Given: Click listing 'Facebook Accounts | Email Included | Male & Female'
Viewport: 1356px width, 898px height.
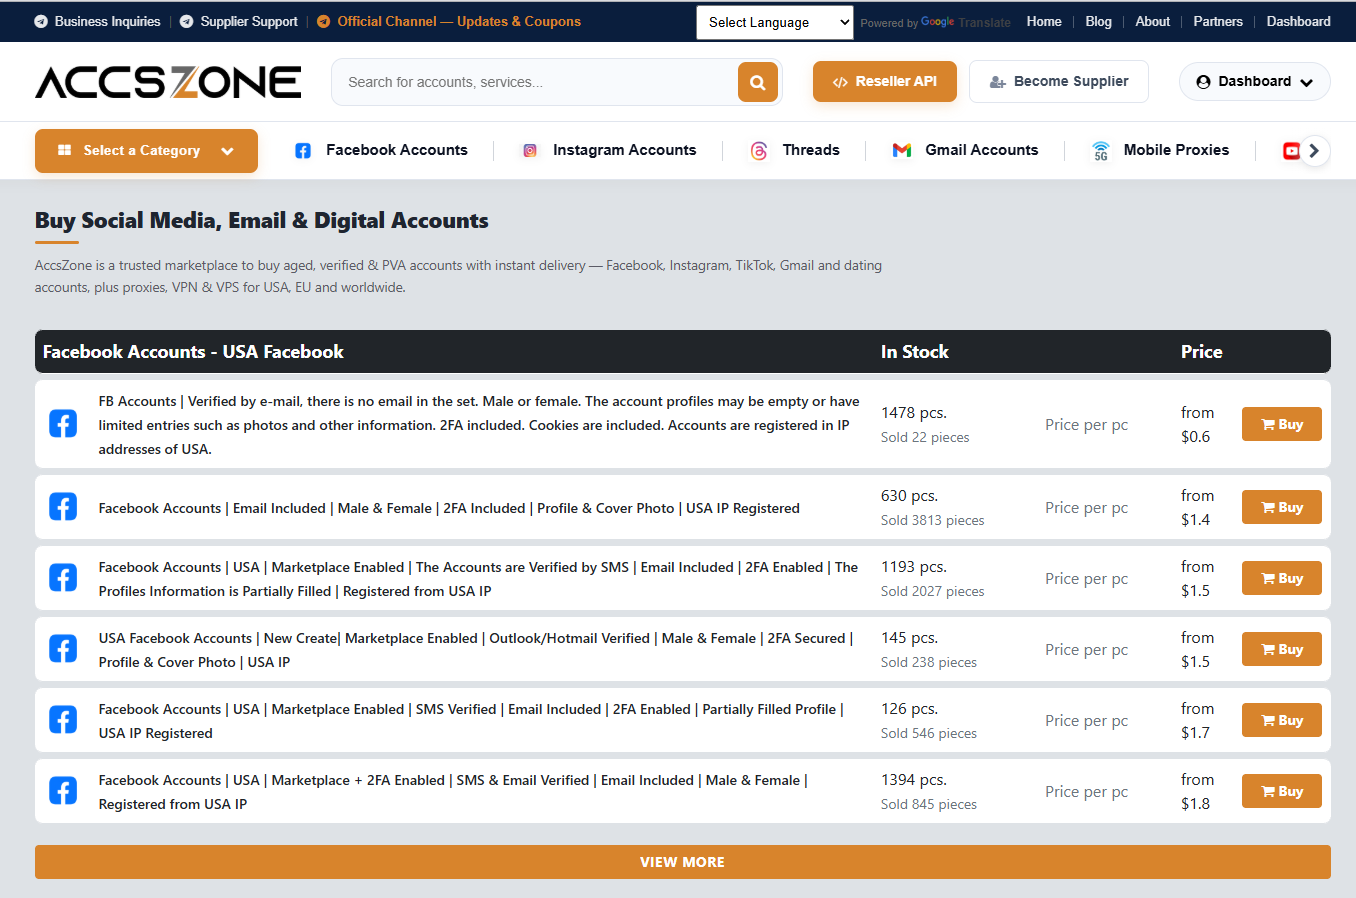Looking at the screenshot, I should [x=449, y=508].
